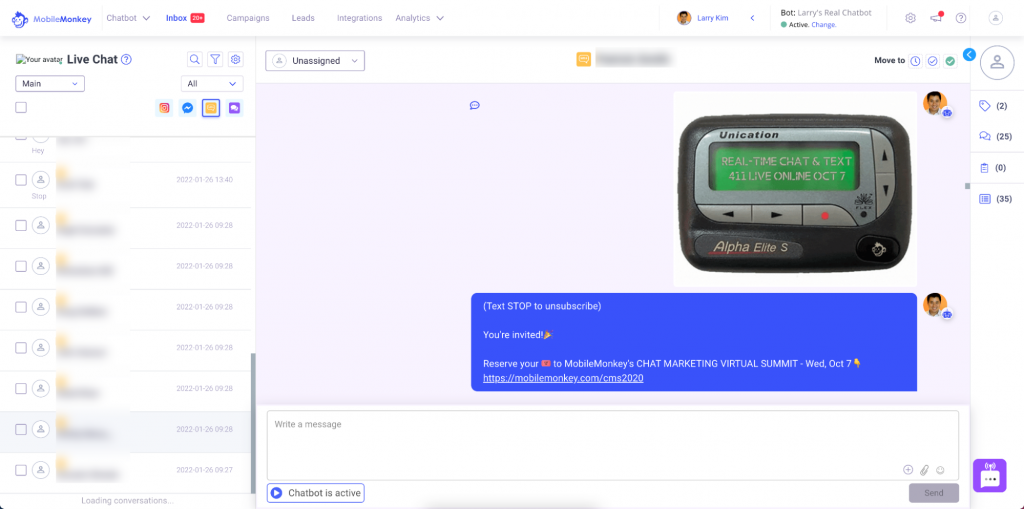Open contact profile avatar in right panel
Viewport: 1024px width, 509px height.
[x=997, y=62]
